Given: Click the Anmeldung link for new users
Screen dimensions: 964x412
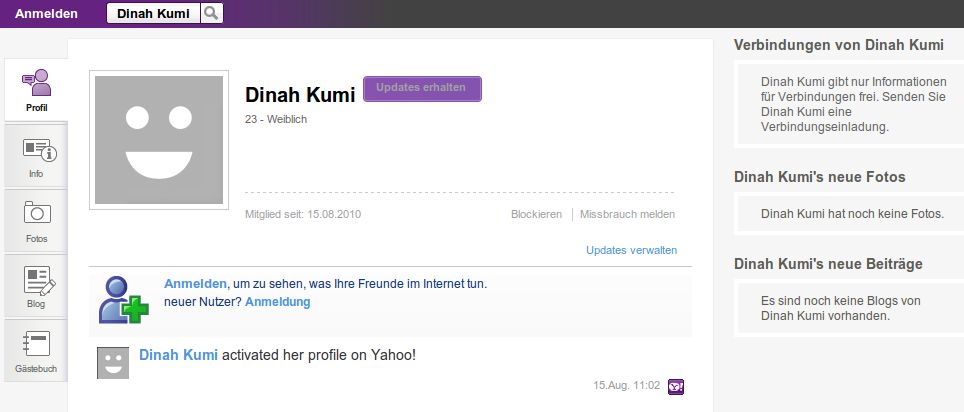Looking at the screenshot, I should [x=277, y=301].
